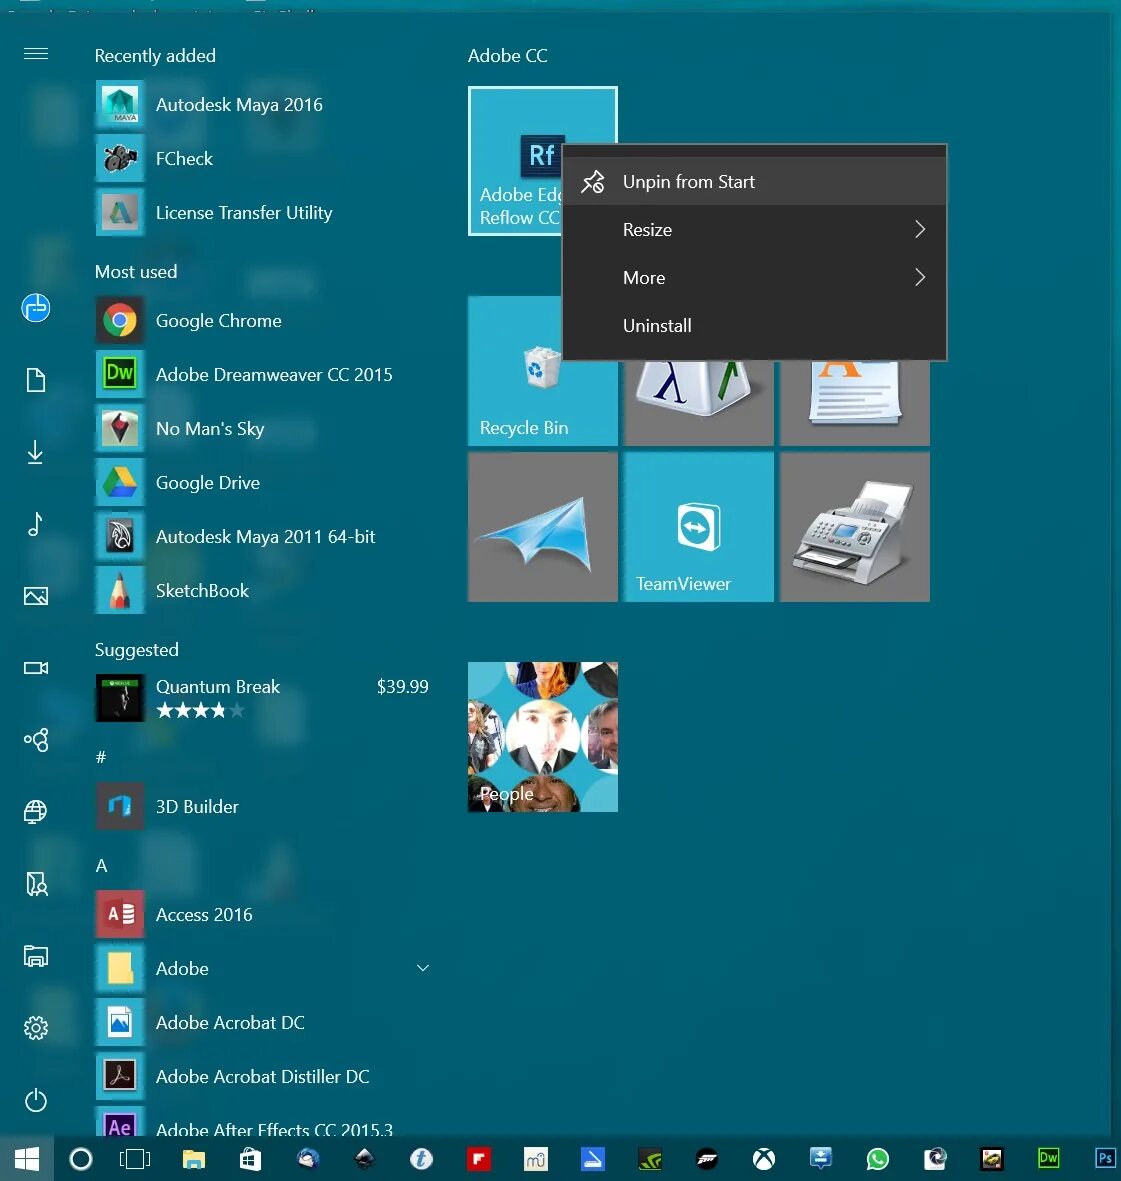Image resolution: width=1121 pixels, height=1181 pixels.
Task: Open File Explorer on taskbar
Action: 194,1158
